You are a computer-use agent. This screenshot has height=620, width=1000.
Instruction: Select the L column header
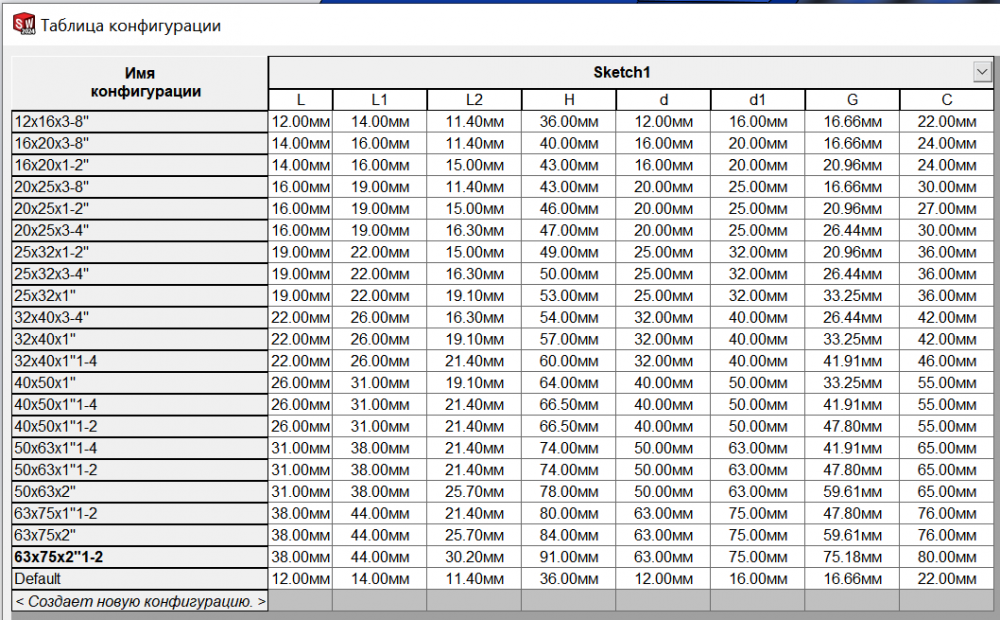(300, 100)
